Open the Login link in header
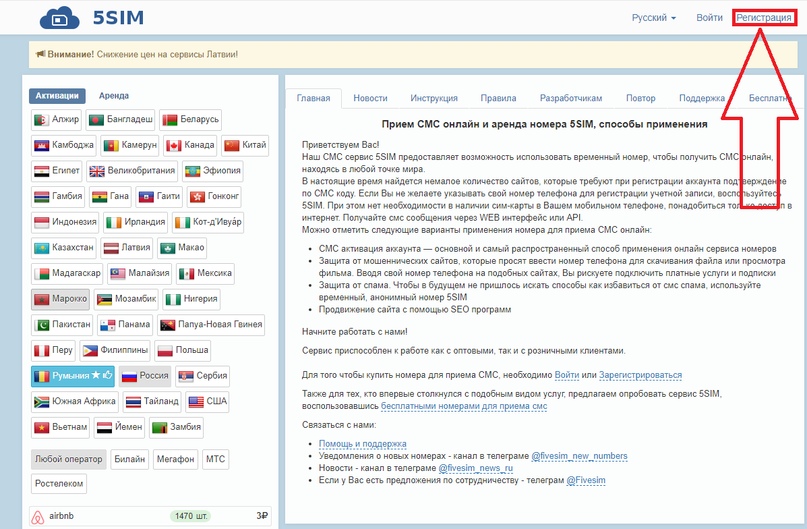The image size is (807, 529). (x=709, y=18)
